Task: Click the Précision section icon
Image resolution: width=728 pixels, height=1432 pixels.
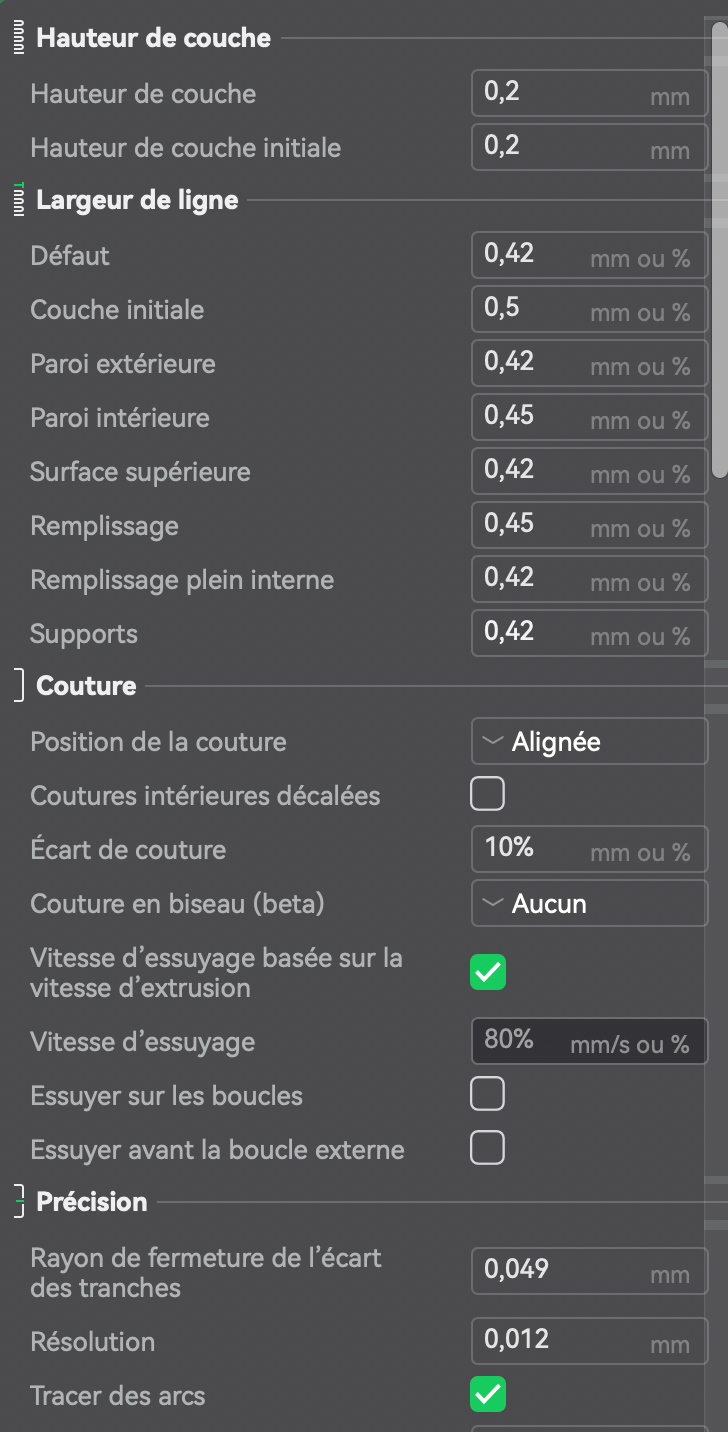Action: click(x=18, y=1202)
